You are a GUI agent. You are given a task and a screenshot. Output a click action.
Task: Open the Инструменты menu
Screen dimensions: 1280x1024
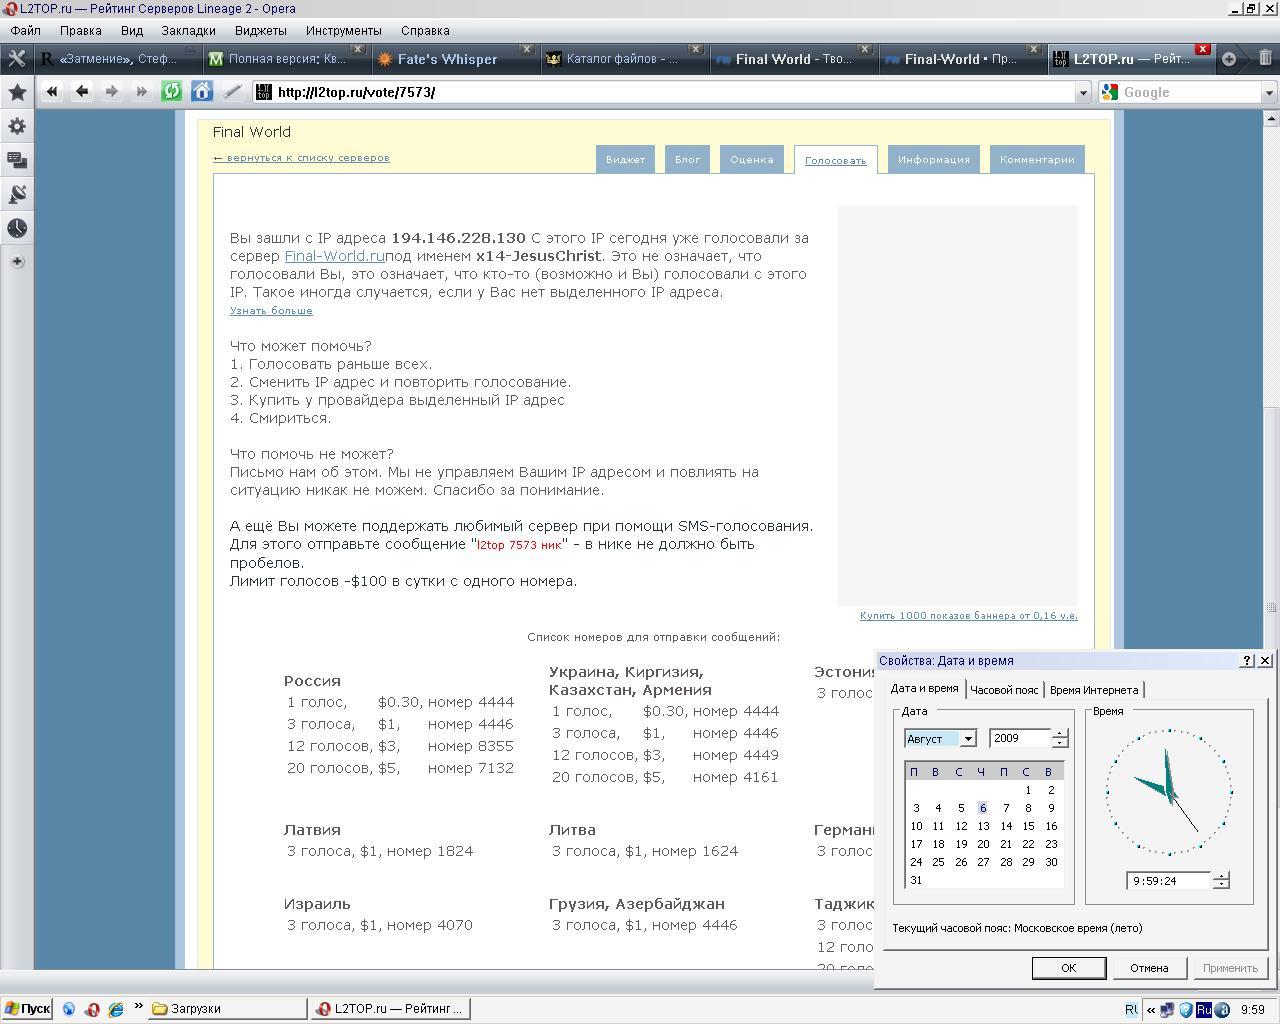click(344, 31)
